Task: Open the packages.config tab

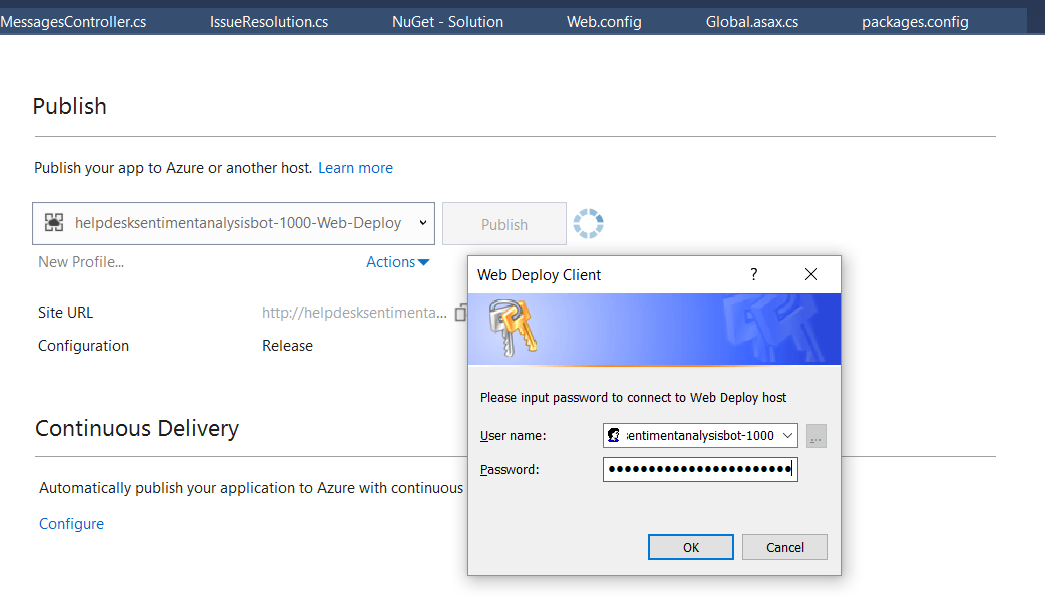Action: pos(915,22)
